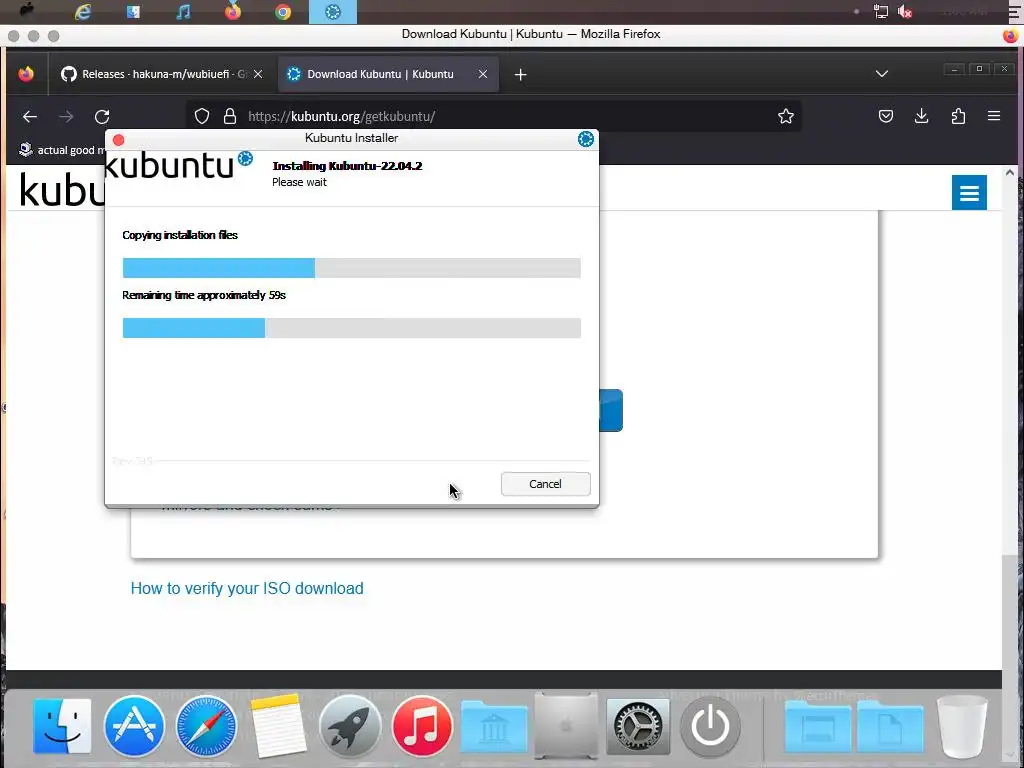Open a new Firefox tab

pyautogui.click(x=520, y=75)
